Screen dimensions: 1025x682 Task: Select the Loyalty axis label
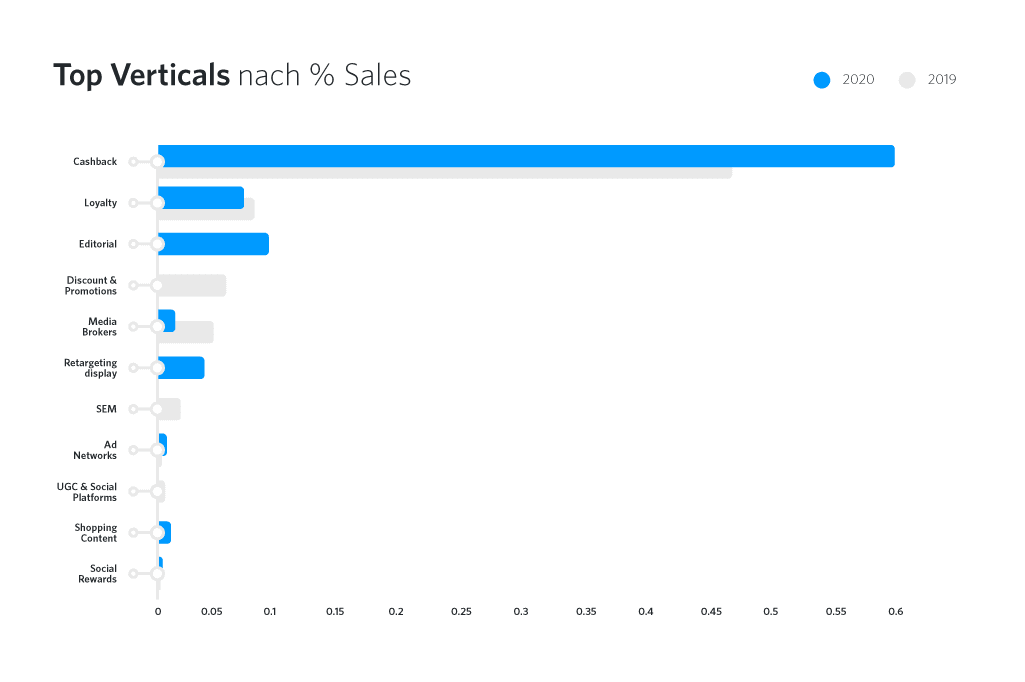(100, 203)
